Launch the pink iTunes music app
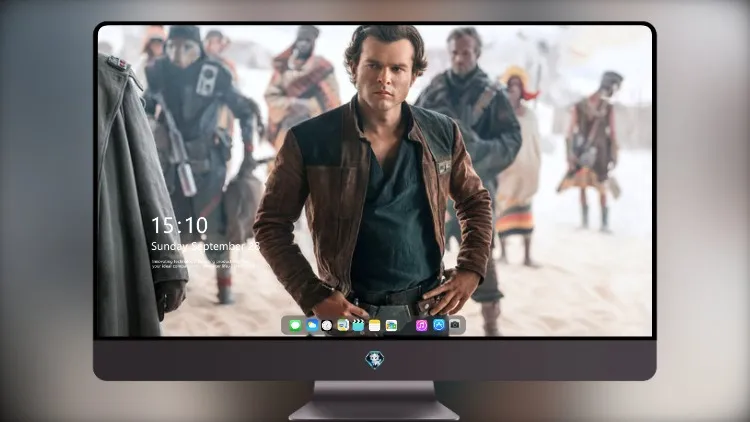This screenshot has width=750, height=422. pyautogui.click(x=421, y=325)
